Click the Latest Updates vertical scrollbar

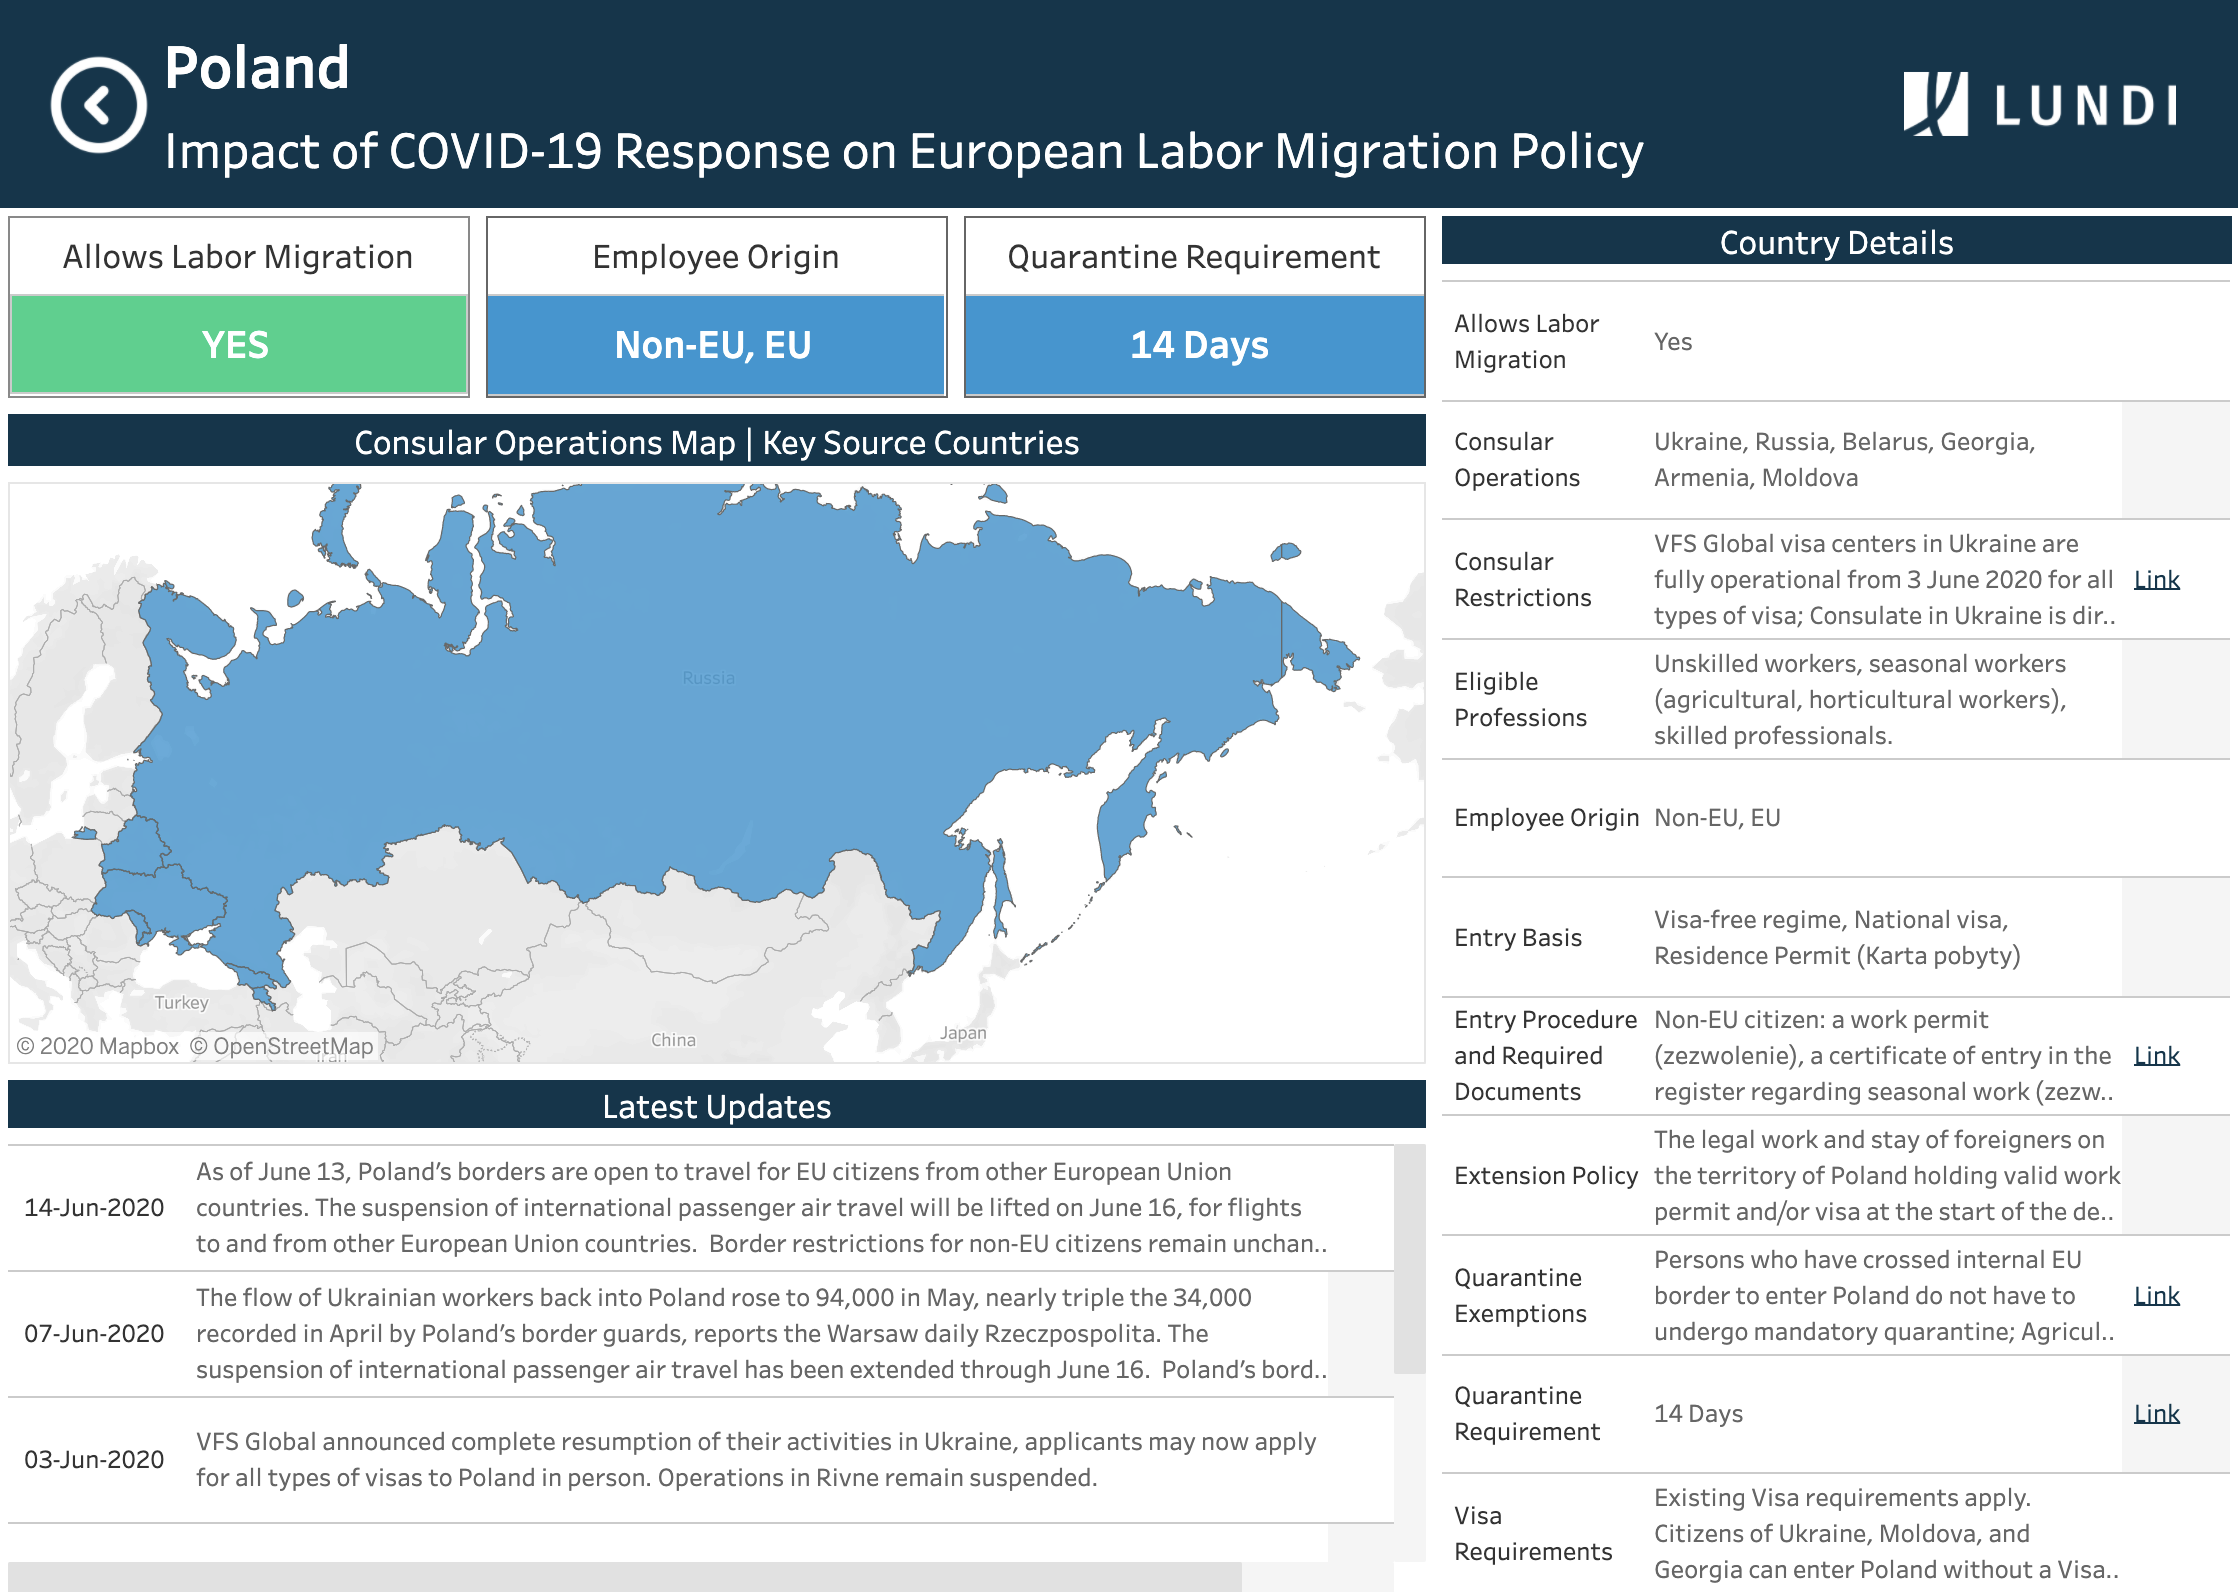pos(1409,1260)
